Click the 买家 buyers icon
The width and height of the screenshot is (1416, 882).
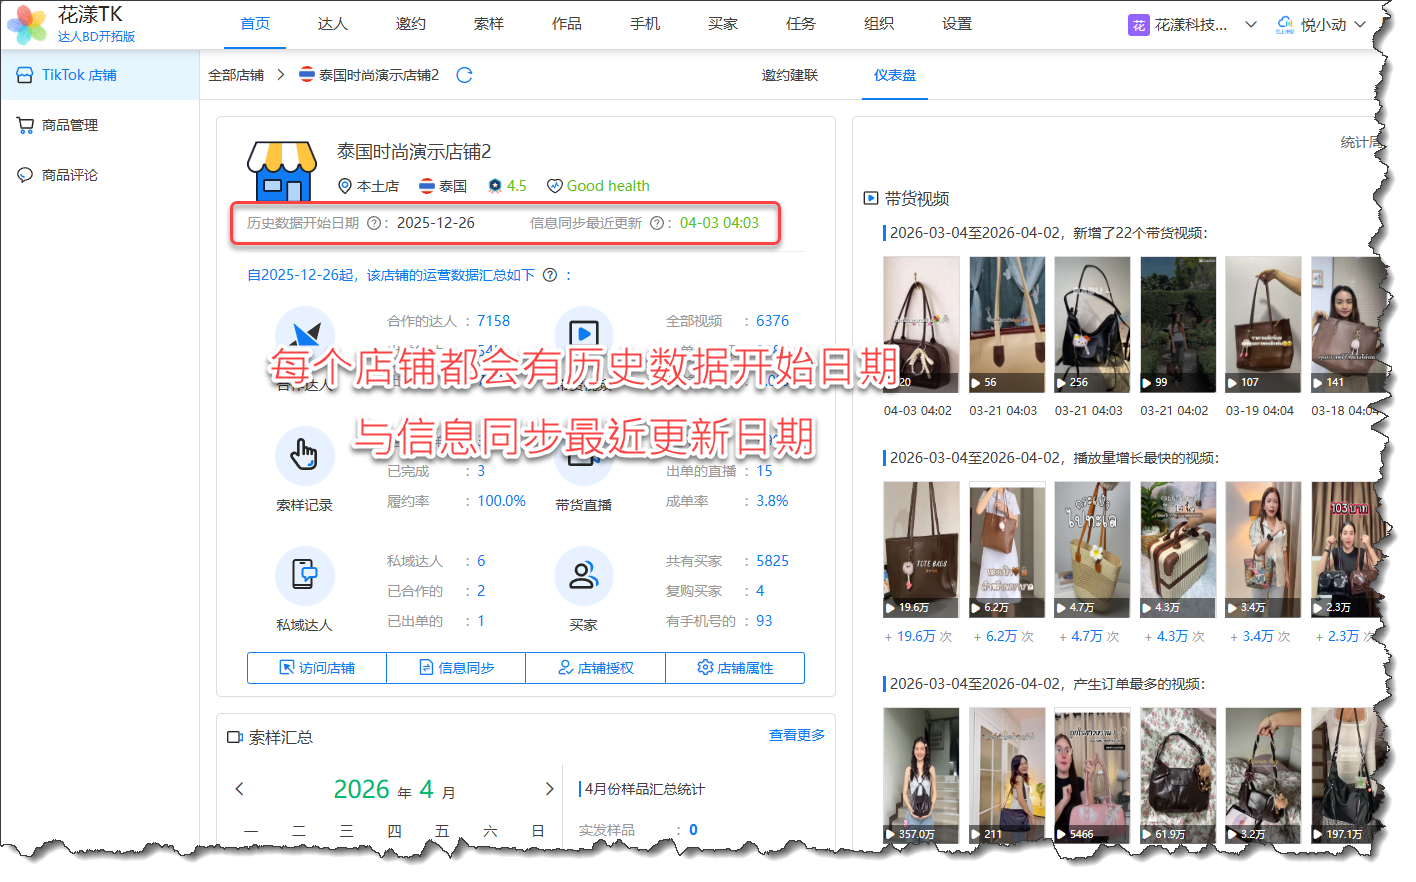click(x=583, y=575)
